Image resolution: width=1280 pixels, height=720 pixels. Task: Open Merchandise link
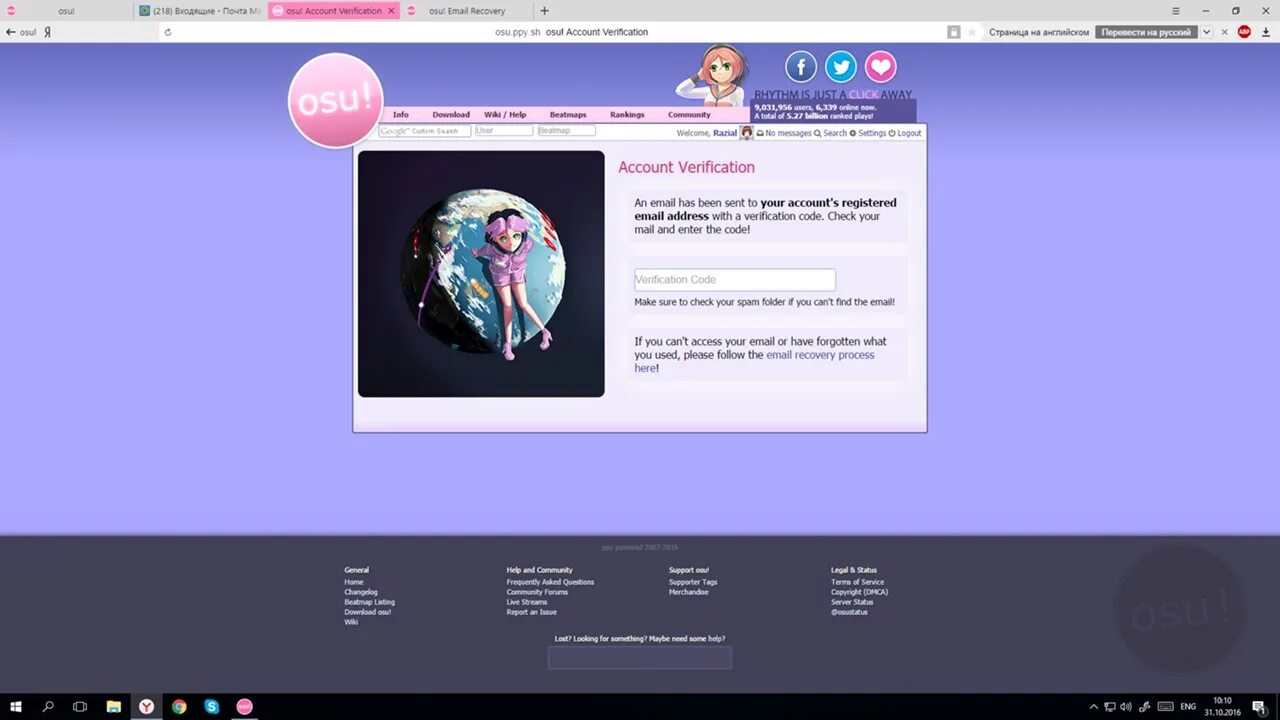pyautogui.click(x=688, y=592)
